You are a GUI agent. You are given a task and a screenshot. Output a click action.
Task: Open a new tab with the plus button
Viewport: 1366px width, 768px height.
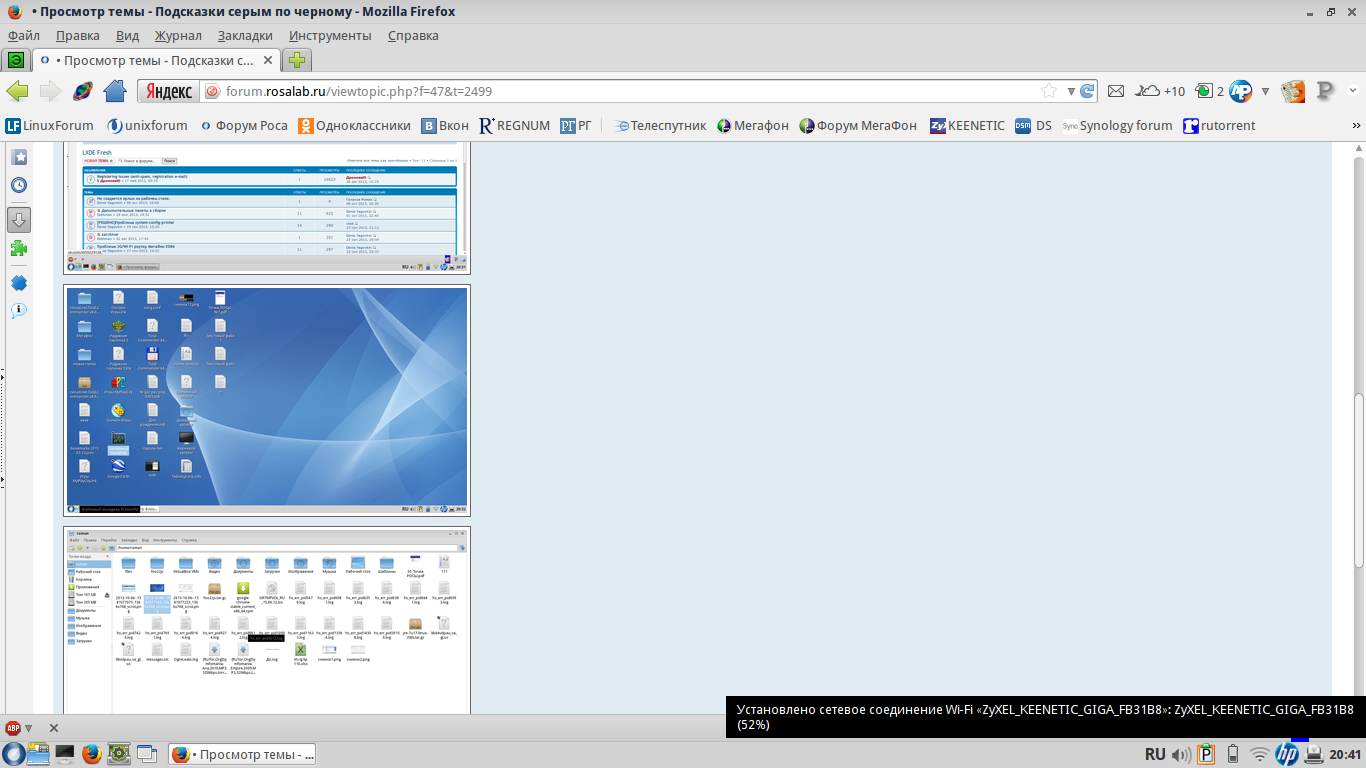pyautogui.click(x=296, y=60)
